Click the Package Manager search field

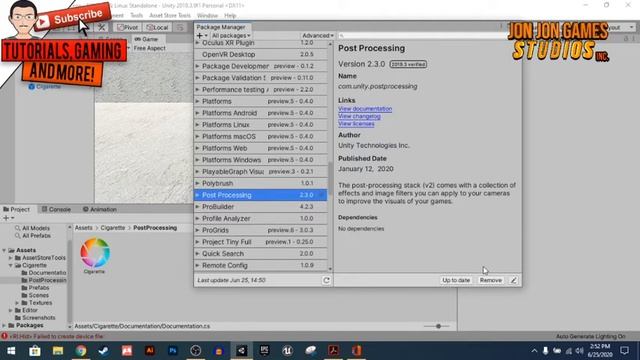pyautogui.click(x=420, y=36)
